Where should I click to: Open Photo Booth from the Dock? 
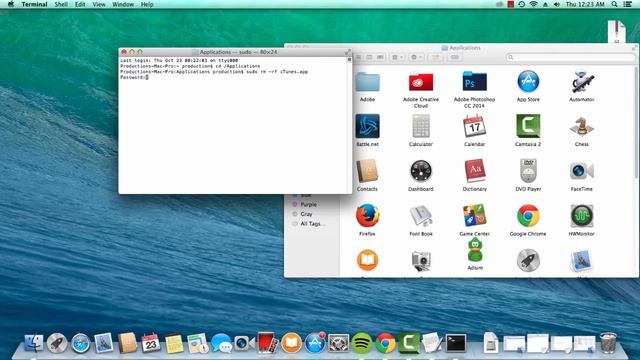[268, 343]
